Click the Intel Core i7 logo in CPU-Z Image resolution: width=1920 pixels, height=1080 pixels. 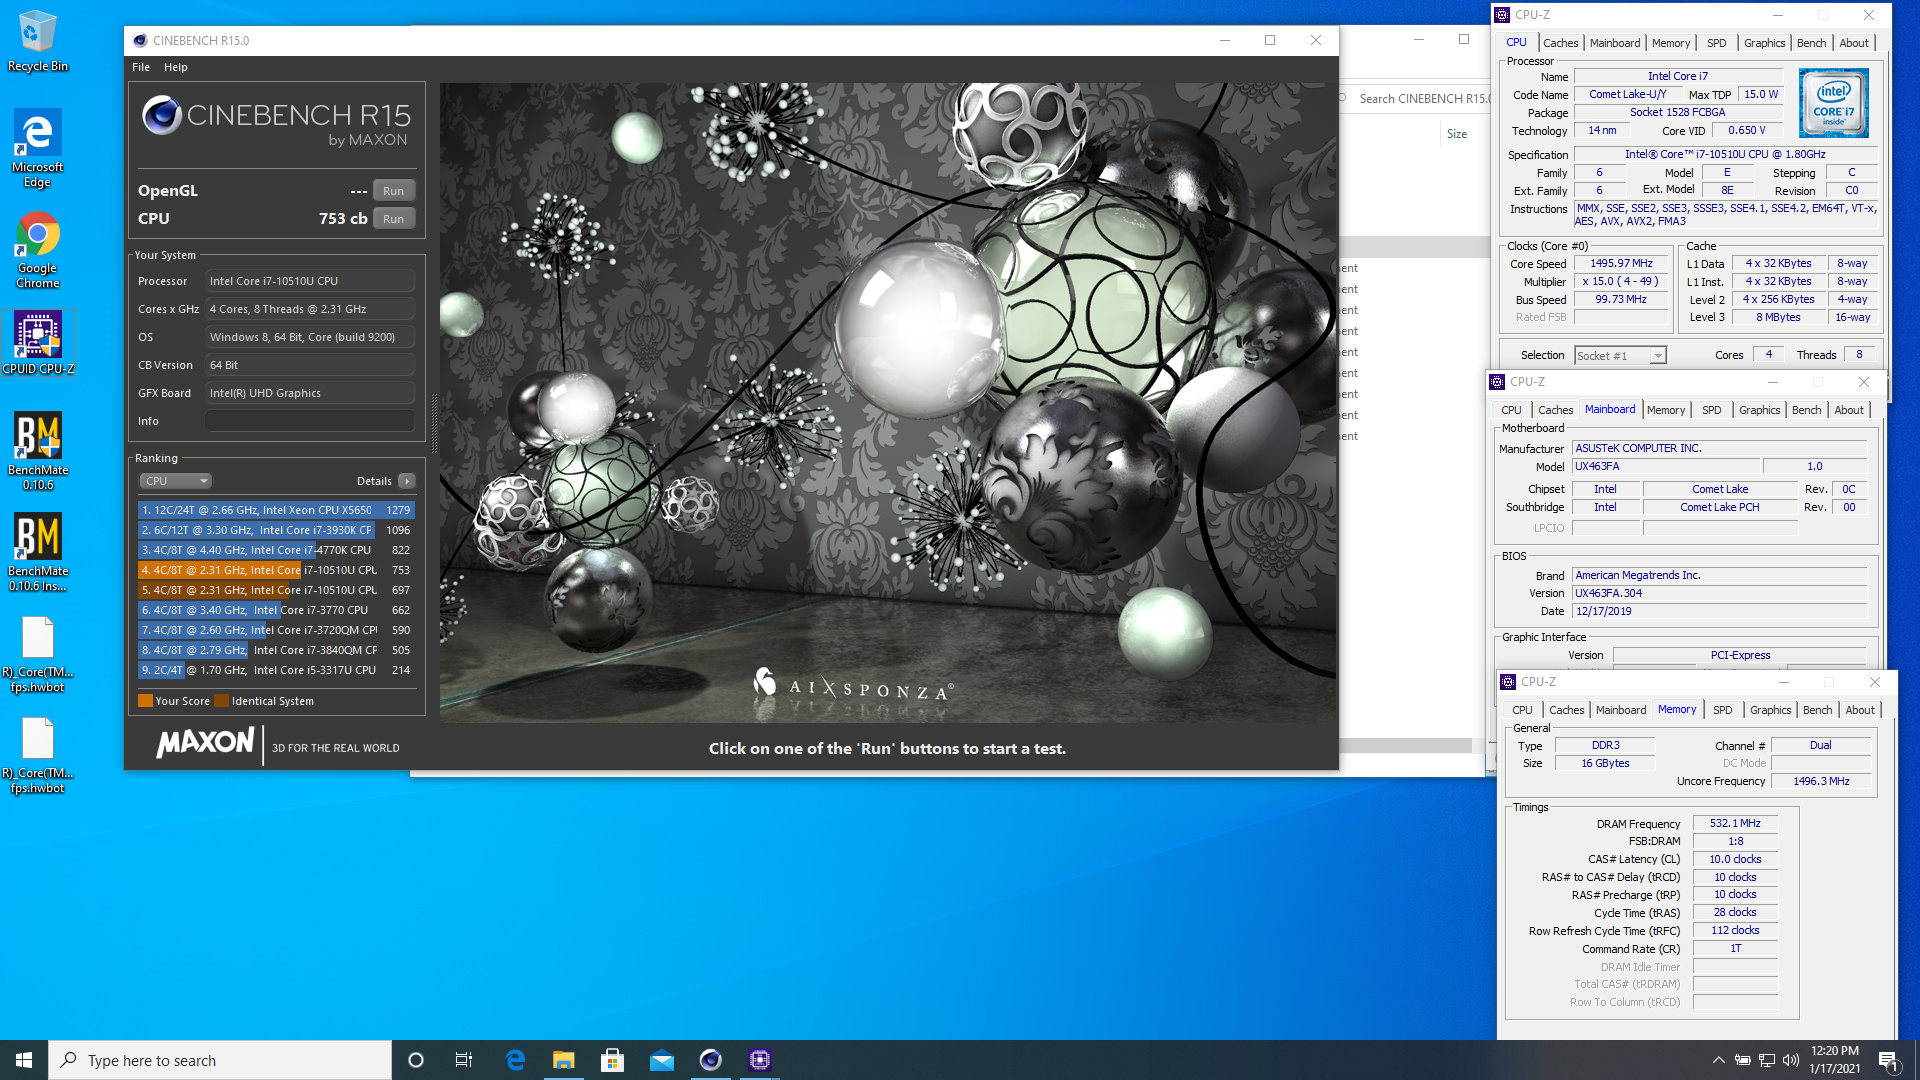pyautogui.click(x=1833, y=103)
